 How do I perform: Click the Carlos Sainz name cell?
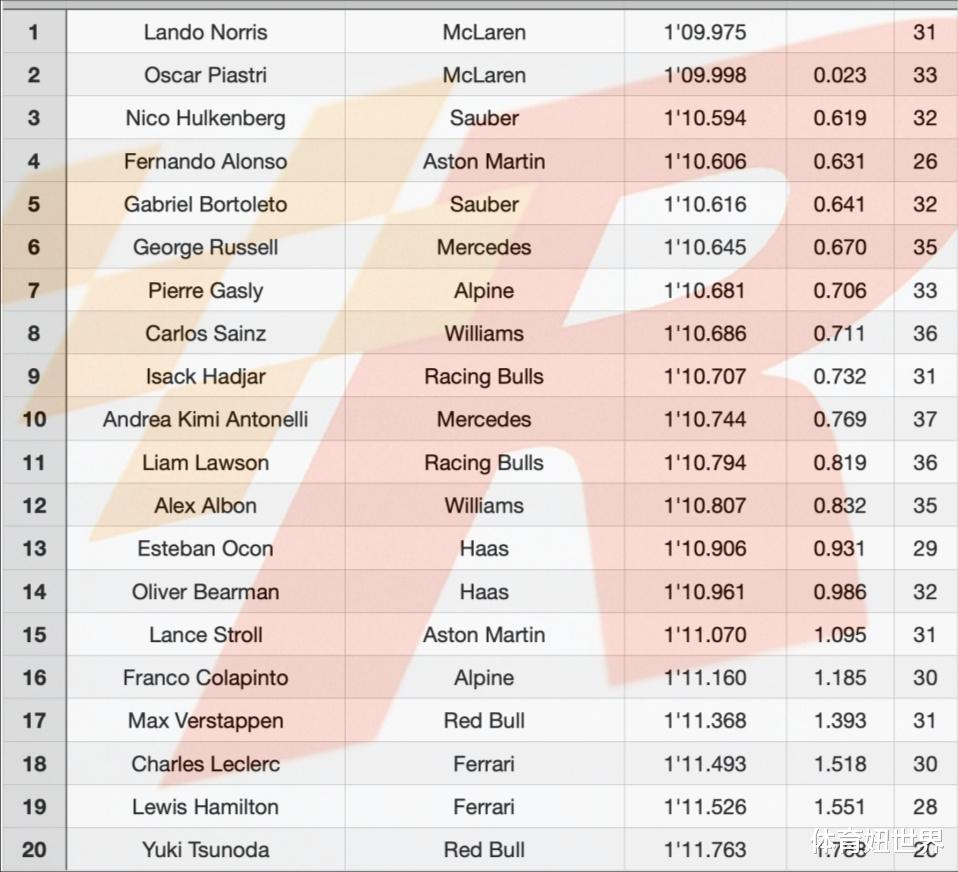(205, 333)
